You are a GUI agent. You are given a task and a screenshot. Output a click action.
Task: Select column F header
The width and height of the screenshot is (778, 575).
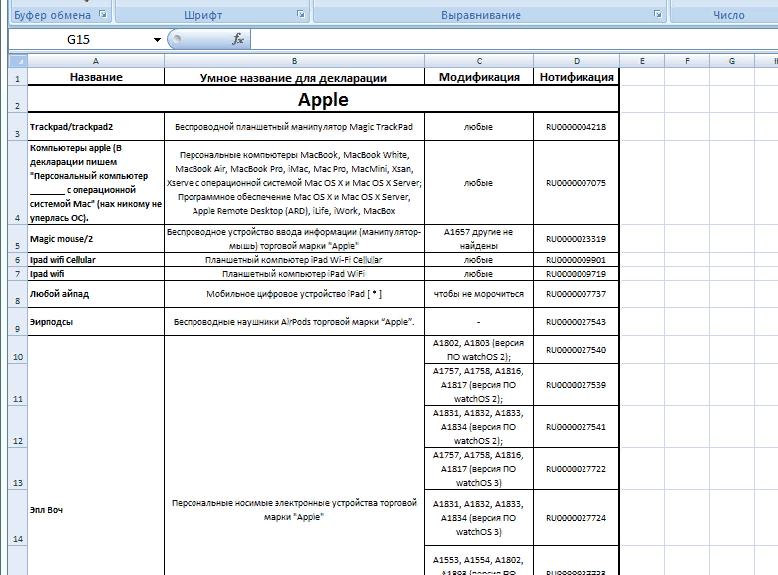(x=690, y=62)
